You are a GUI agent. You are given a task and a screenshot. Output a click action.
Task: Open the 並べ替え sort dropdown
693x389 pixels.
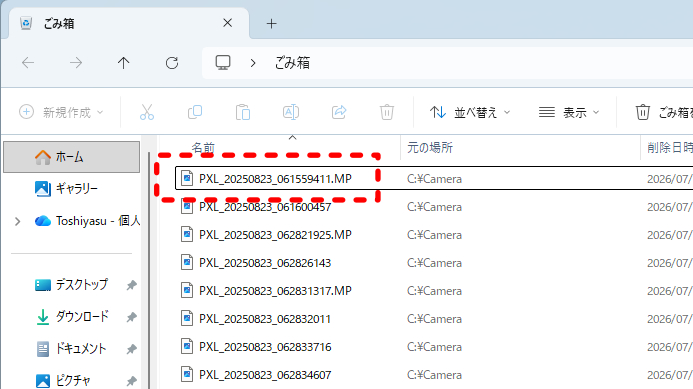pos(470,112)
